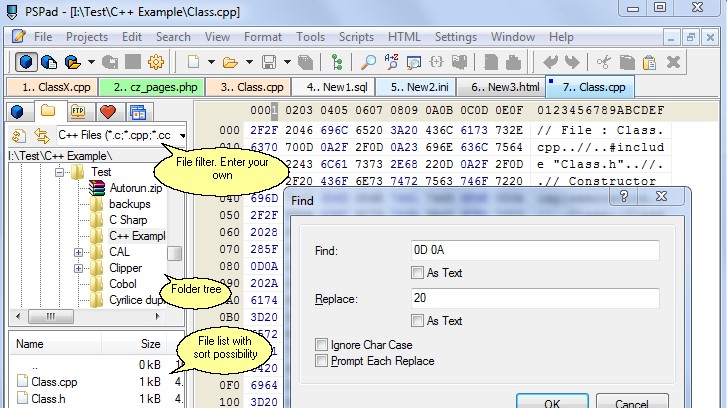Image resolution: width=727 pixels, height=408 pixels.
Task: Click the Cancel button in Find dialog
Action: pos(632,402)
